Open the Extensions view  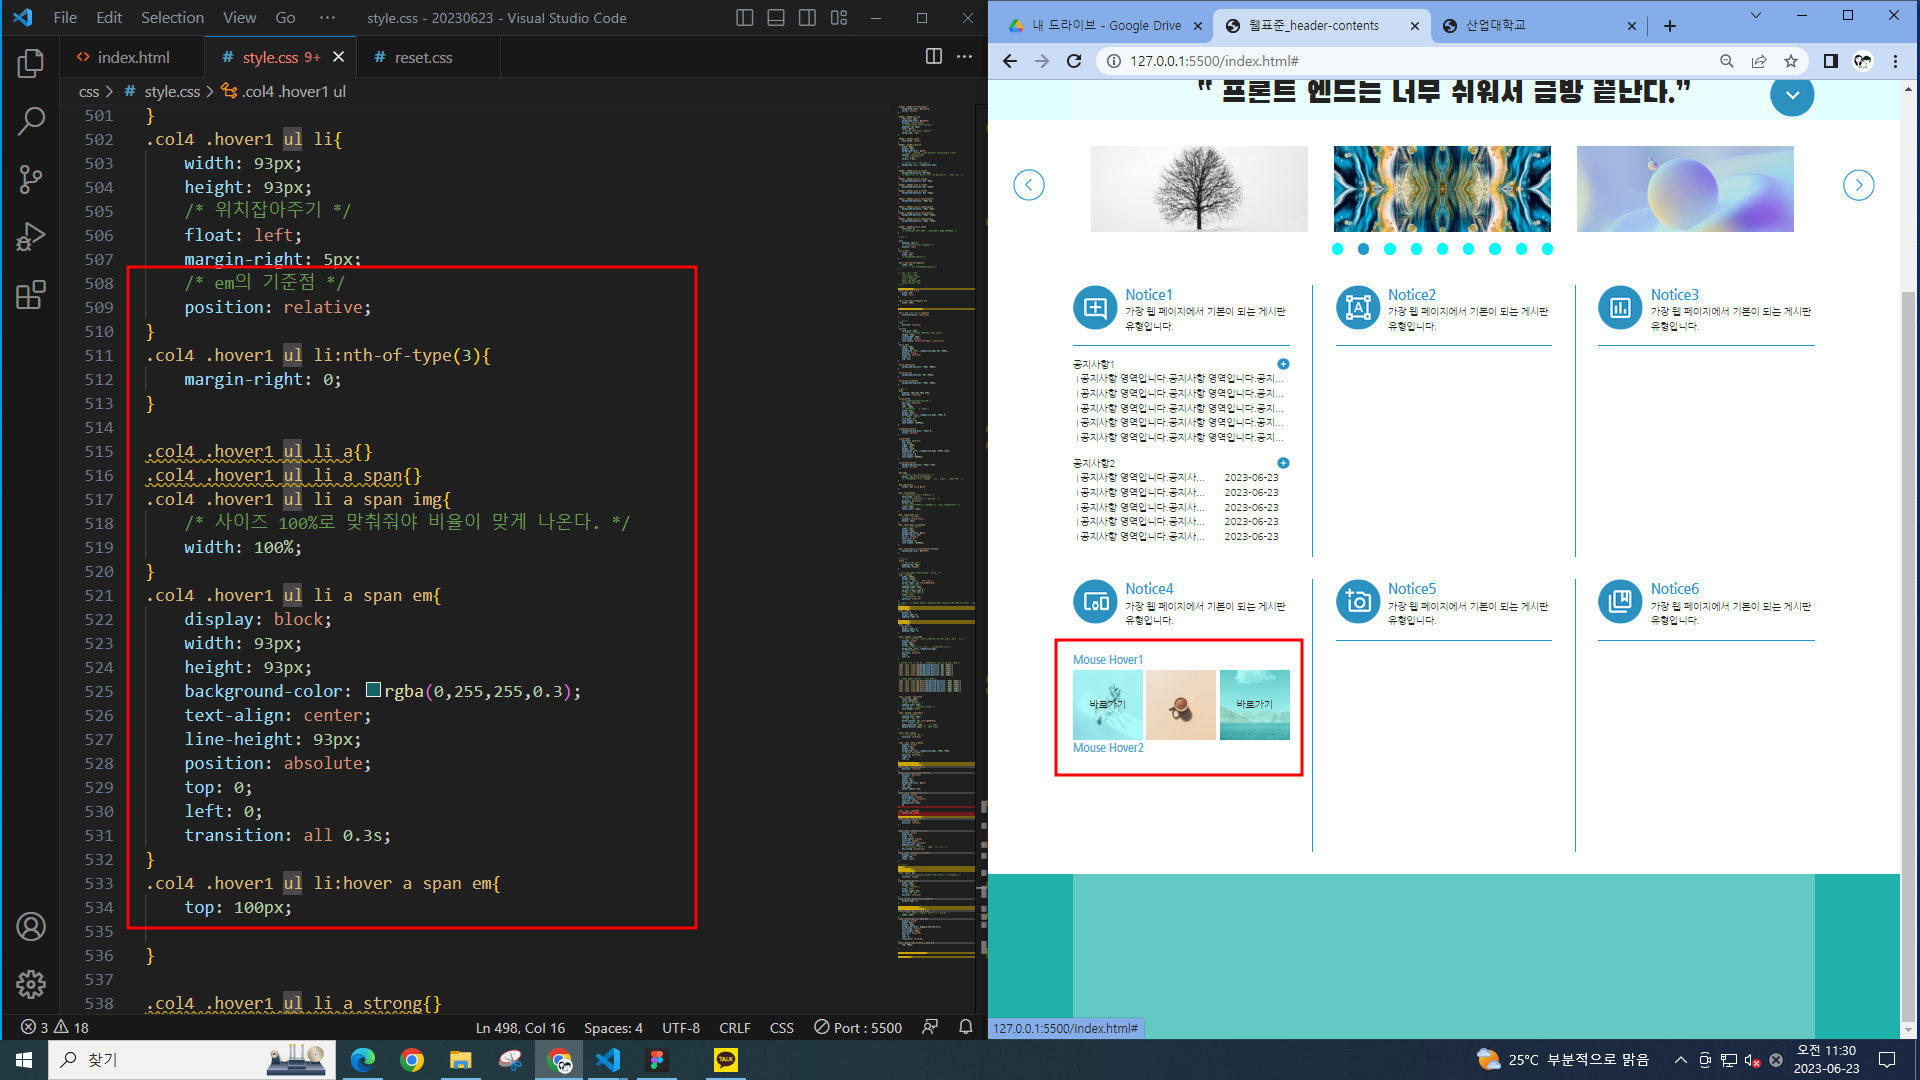[31, 295]
